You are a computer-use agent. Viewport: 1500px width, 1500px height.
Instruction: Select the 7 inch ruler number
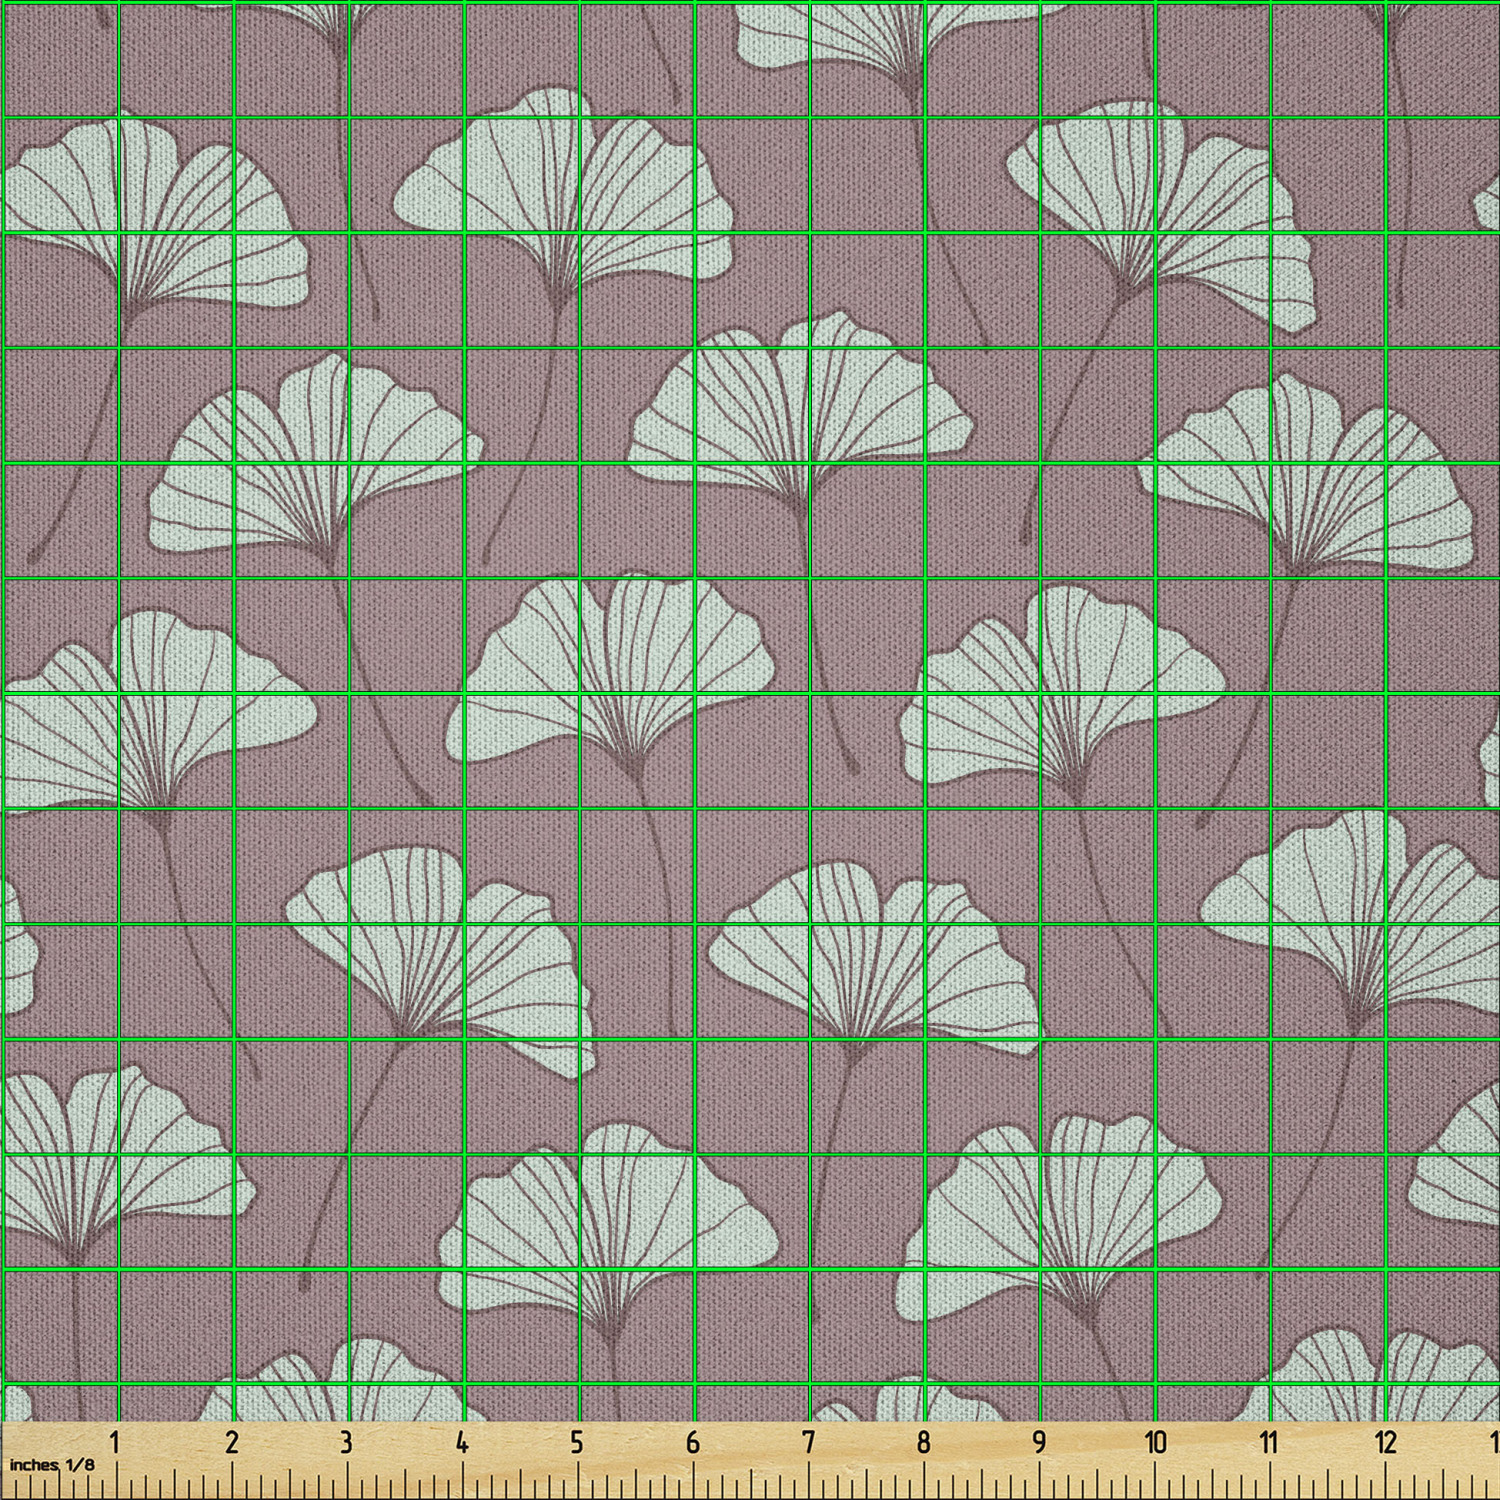[808, 1442]
